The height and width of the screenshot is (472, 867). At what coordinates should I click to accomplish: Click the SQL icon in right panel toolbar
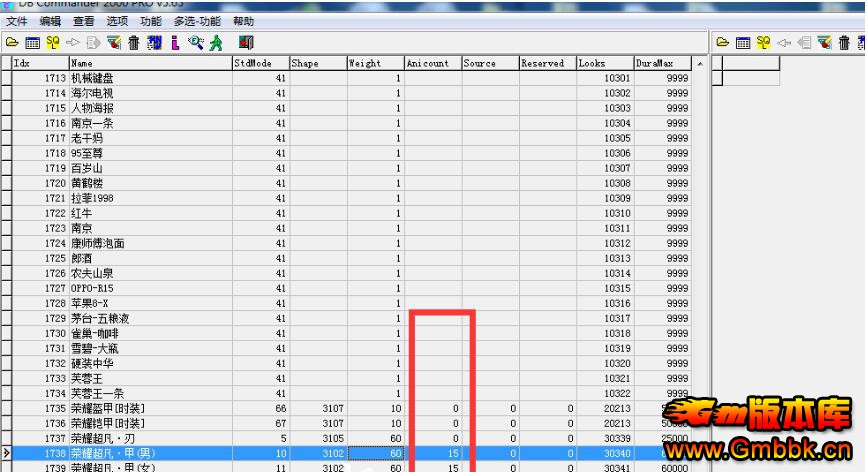pos(763,43)
